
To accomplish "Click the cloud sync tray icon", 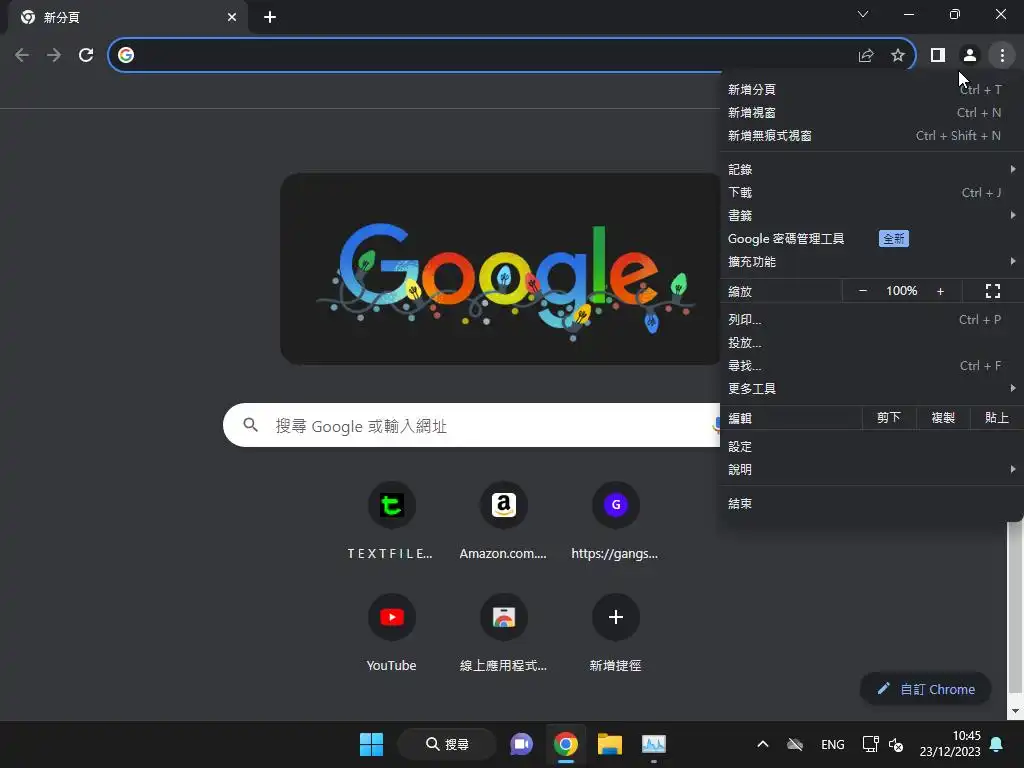I will [x=795, y=744].
